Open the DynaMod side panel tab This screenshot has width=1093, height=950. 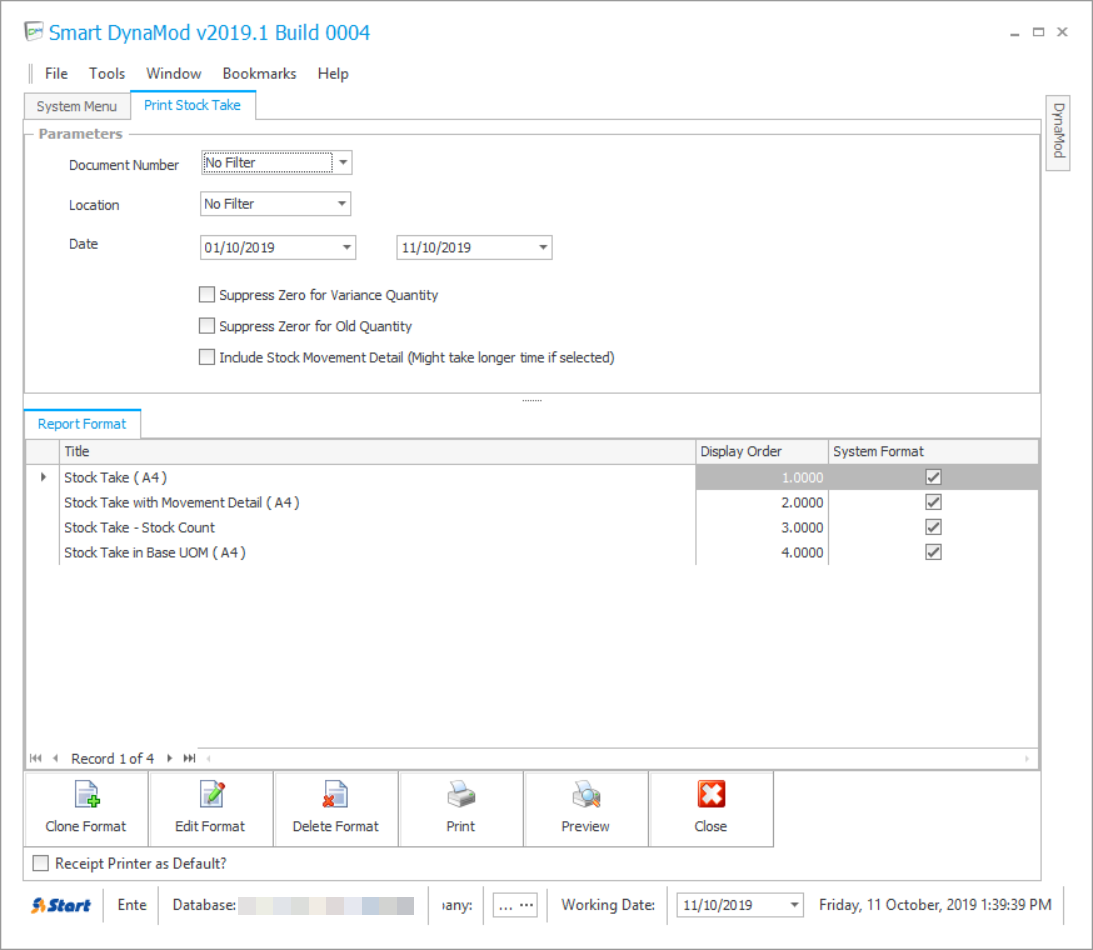click(1058, 131)
